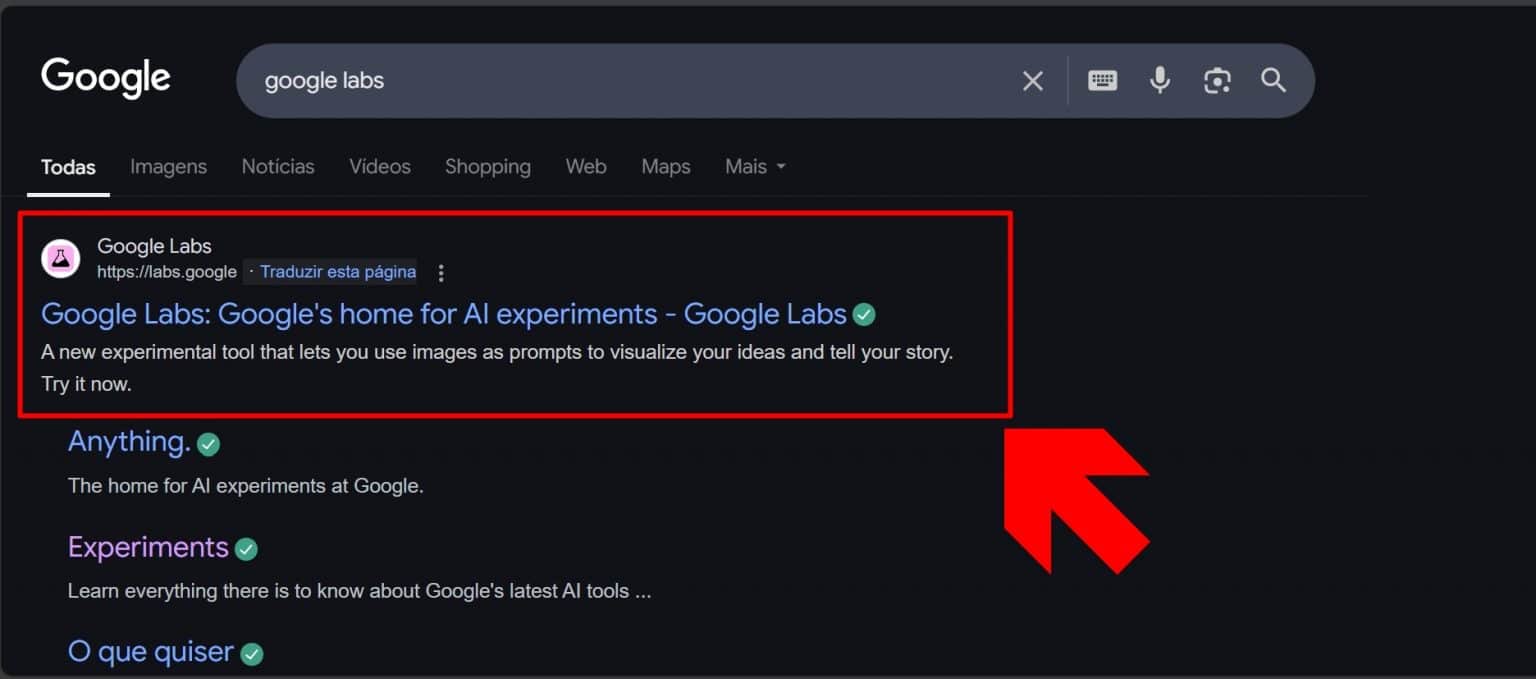Screen dimensions: 1536x679
Task: Open Google Lens image search
Action: click(x=1216, y=80)
